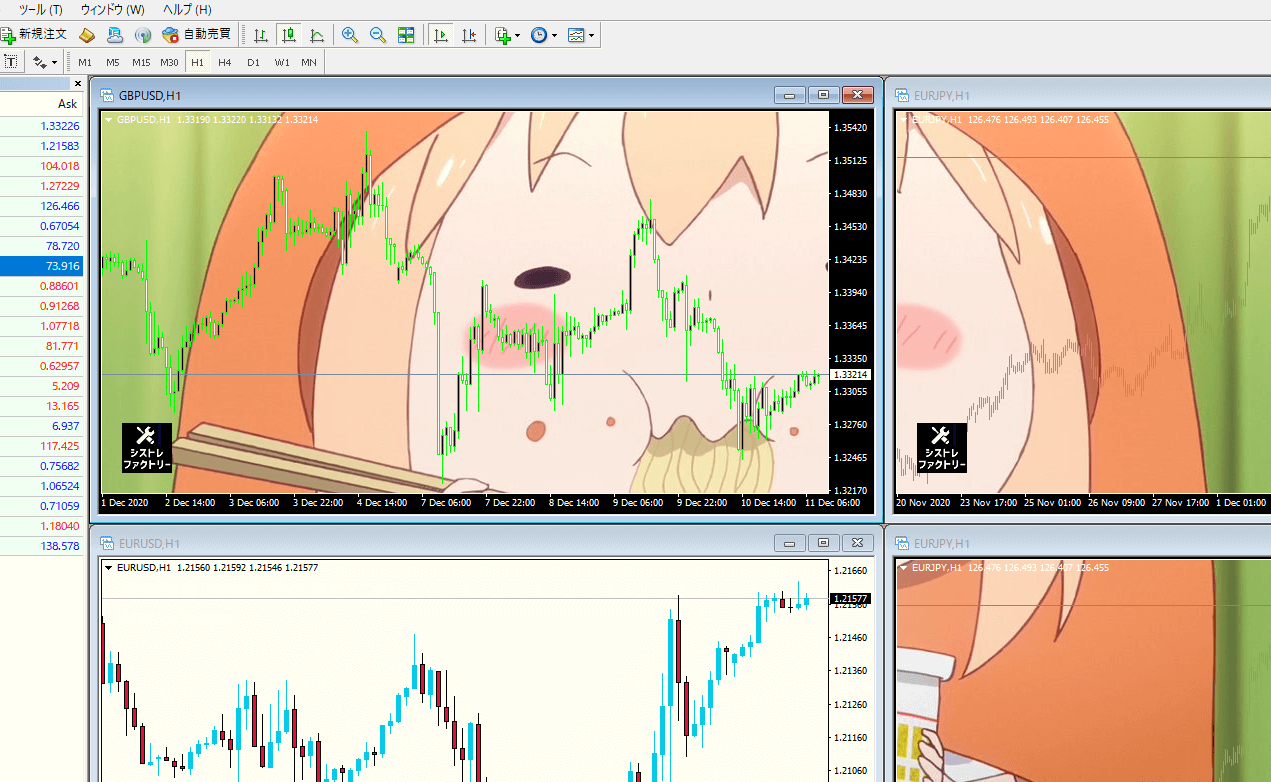Image resolution: width=1271 pixels, height=782 pixels.
Task: Click the 新規注文 new order button
Action: pos(34,35)
